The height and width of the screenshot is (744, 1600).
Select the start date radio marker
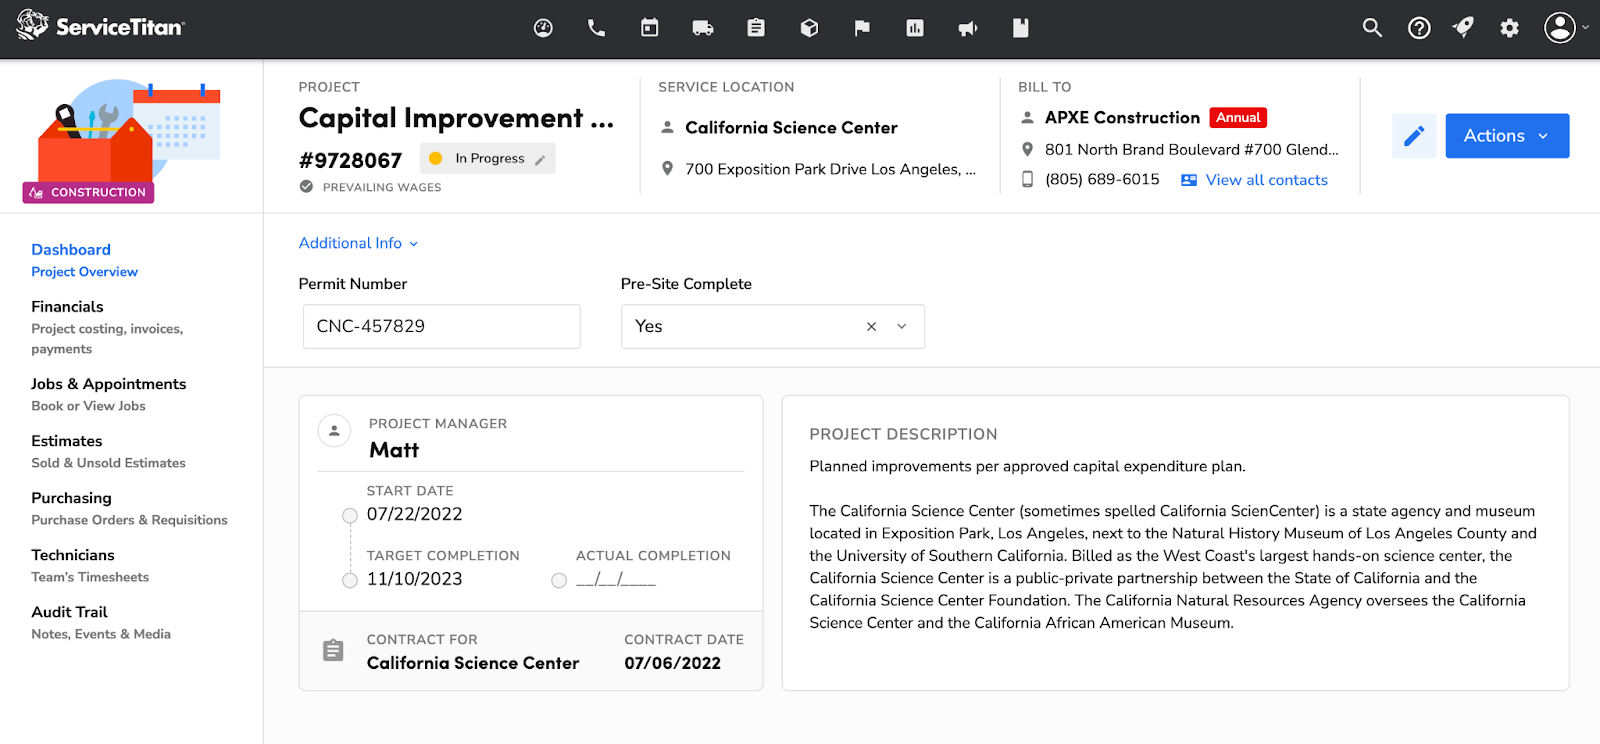[350, 516]
